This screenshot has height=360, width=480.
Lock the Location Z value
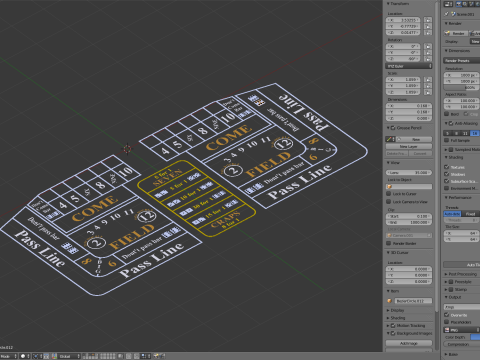tap(428, 33)
